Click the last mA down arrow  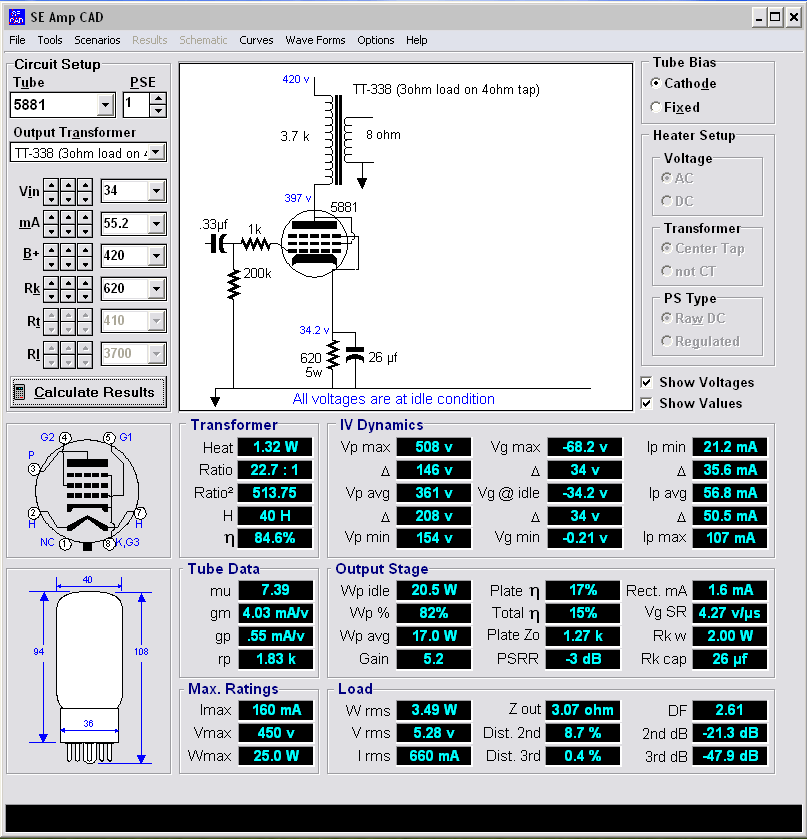coord(85,231)
